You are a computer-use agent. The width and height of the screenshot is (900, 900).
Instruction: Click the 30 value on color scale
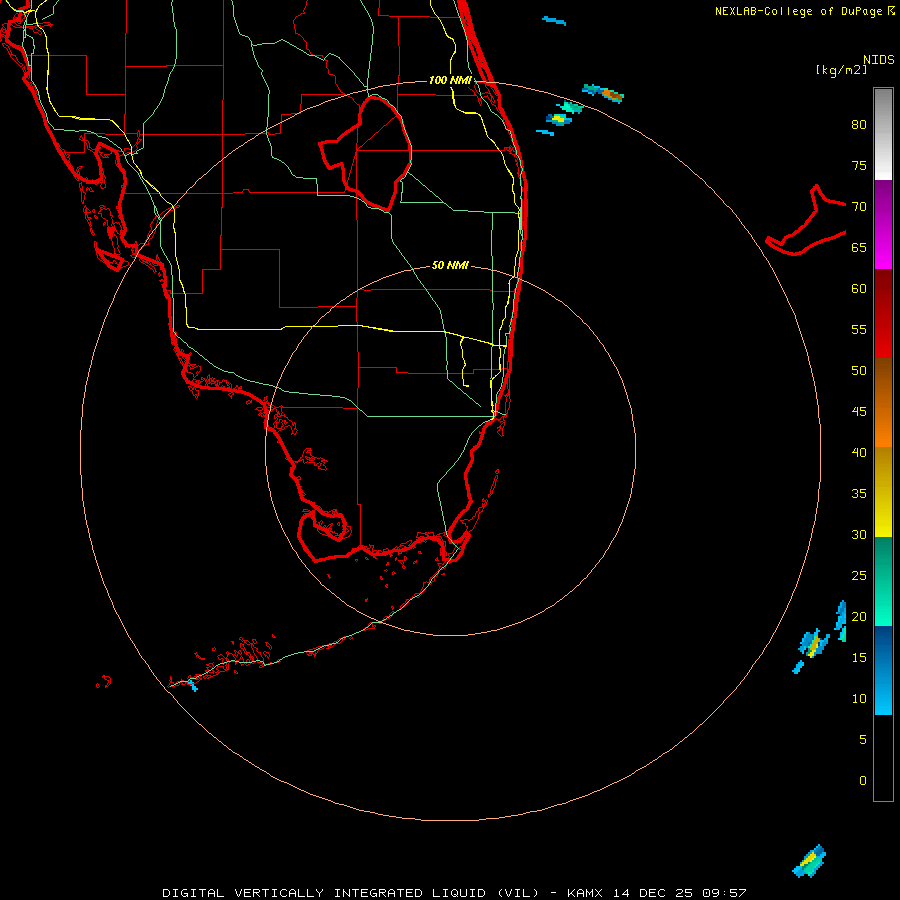click(x=859, y=534)
